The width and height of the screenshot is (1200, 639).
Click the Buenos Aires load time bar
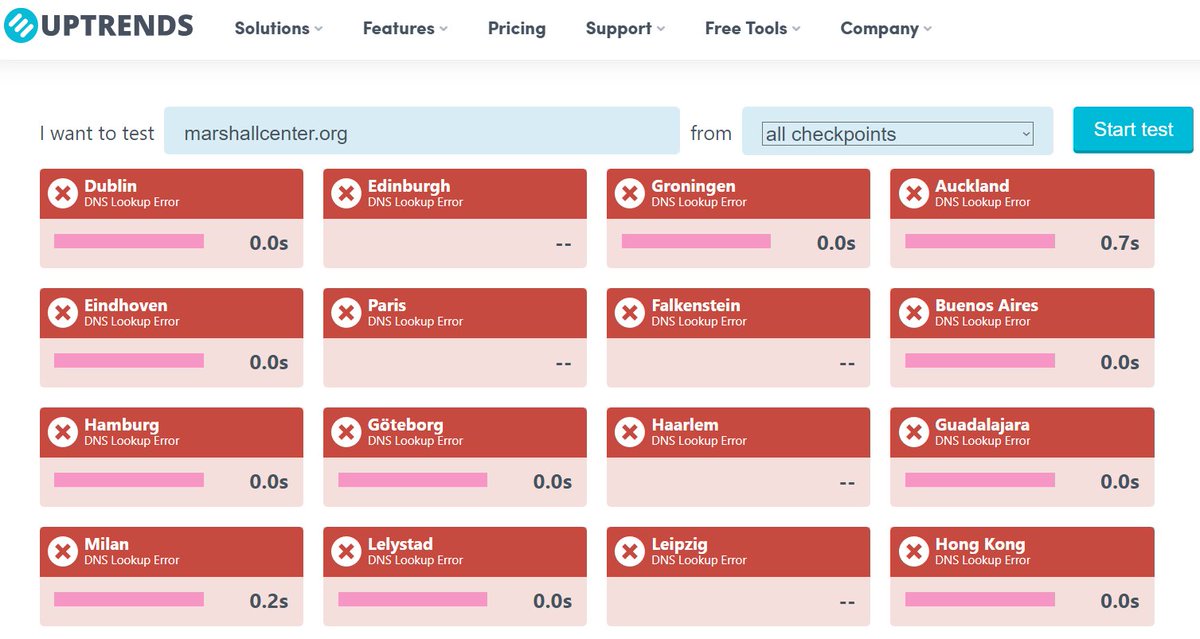pyautogui.click(x=980, y=360)
